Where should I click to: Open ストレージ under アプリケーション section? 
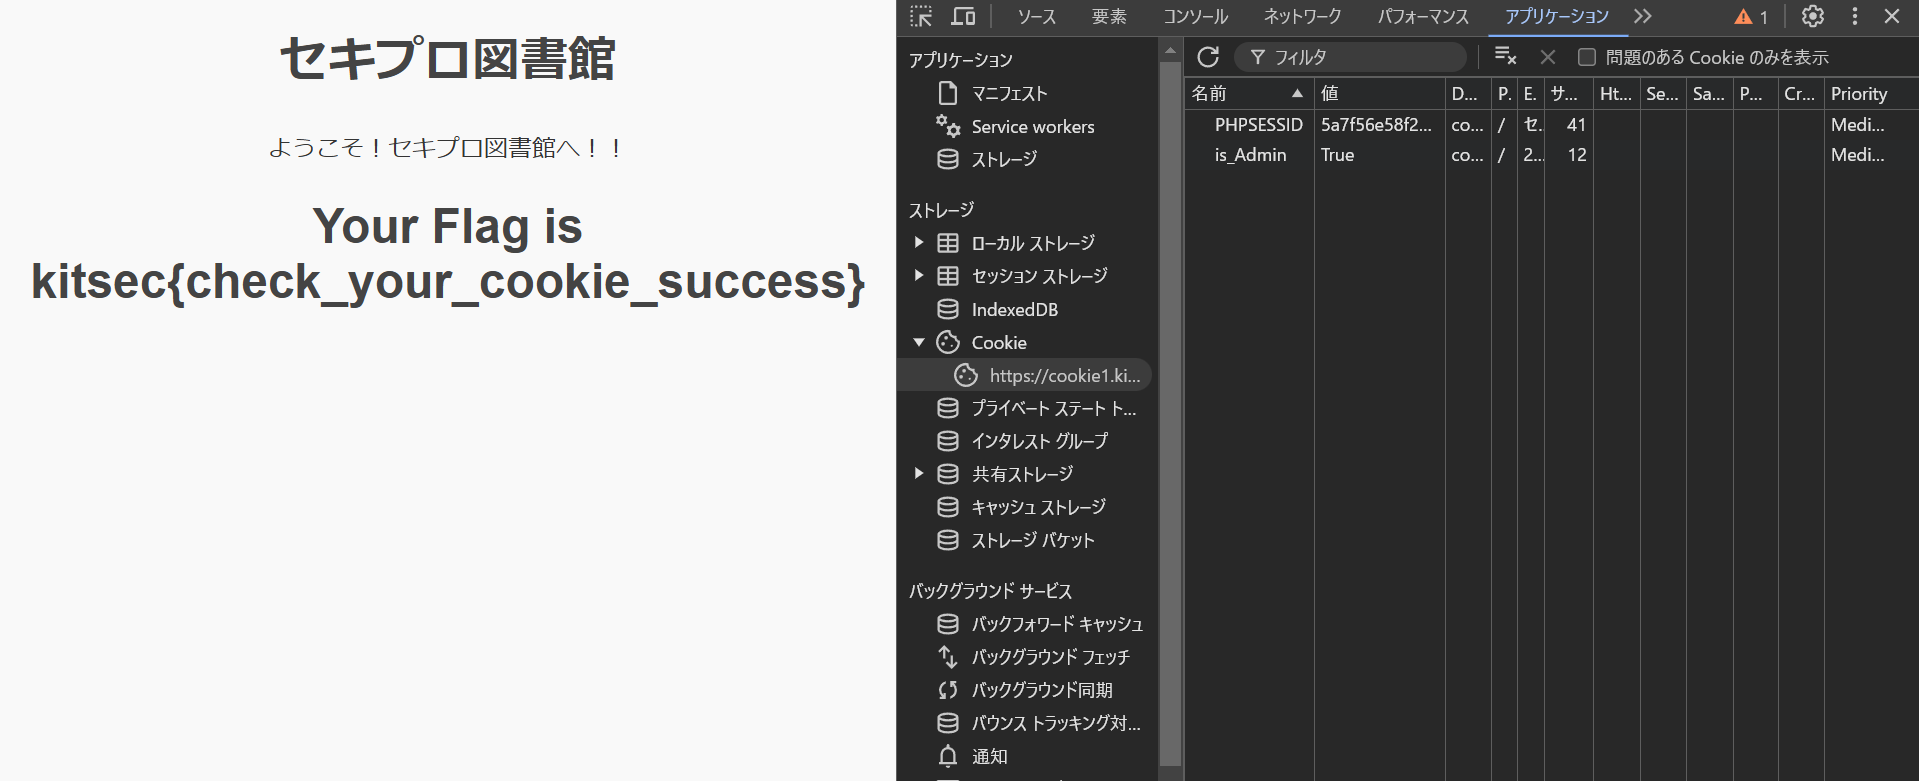click(x=1004, y=159)
